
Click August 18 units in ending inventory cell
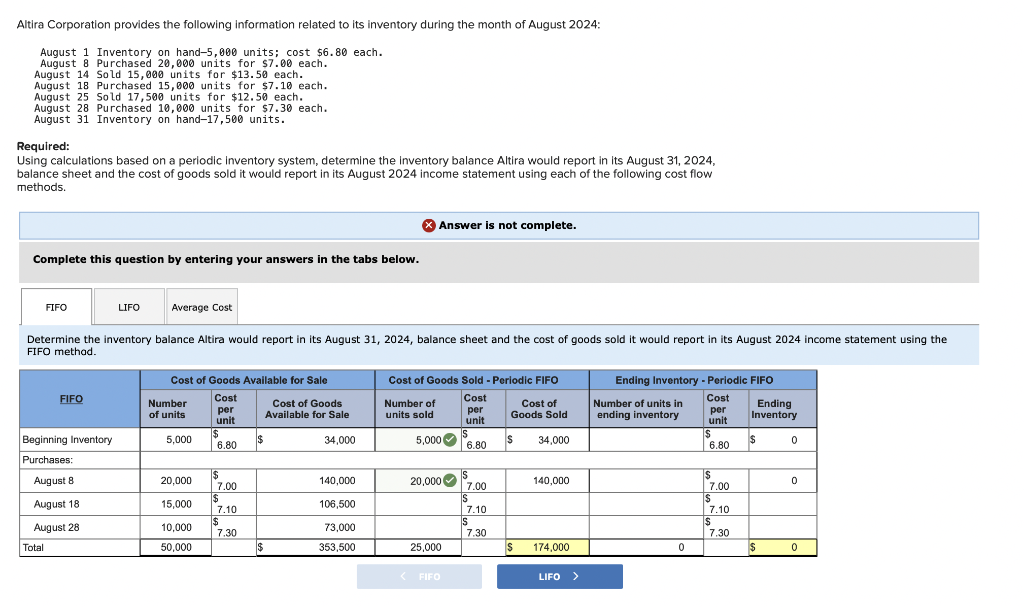pos(647,504)
